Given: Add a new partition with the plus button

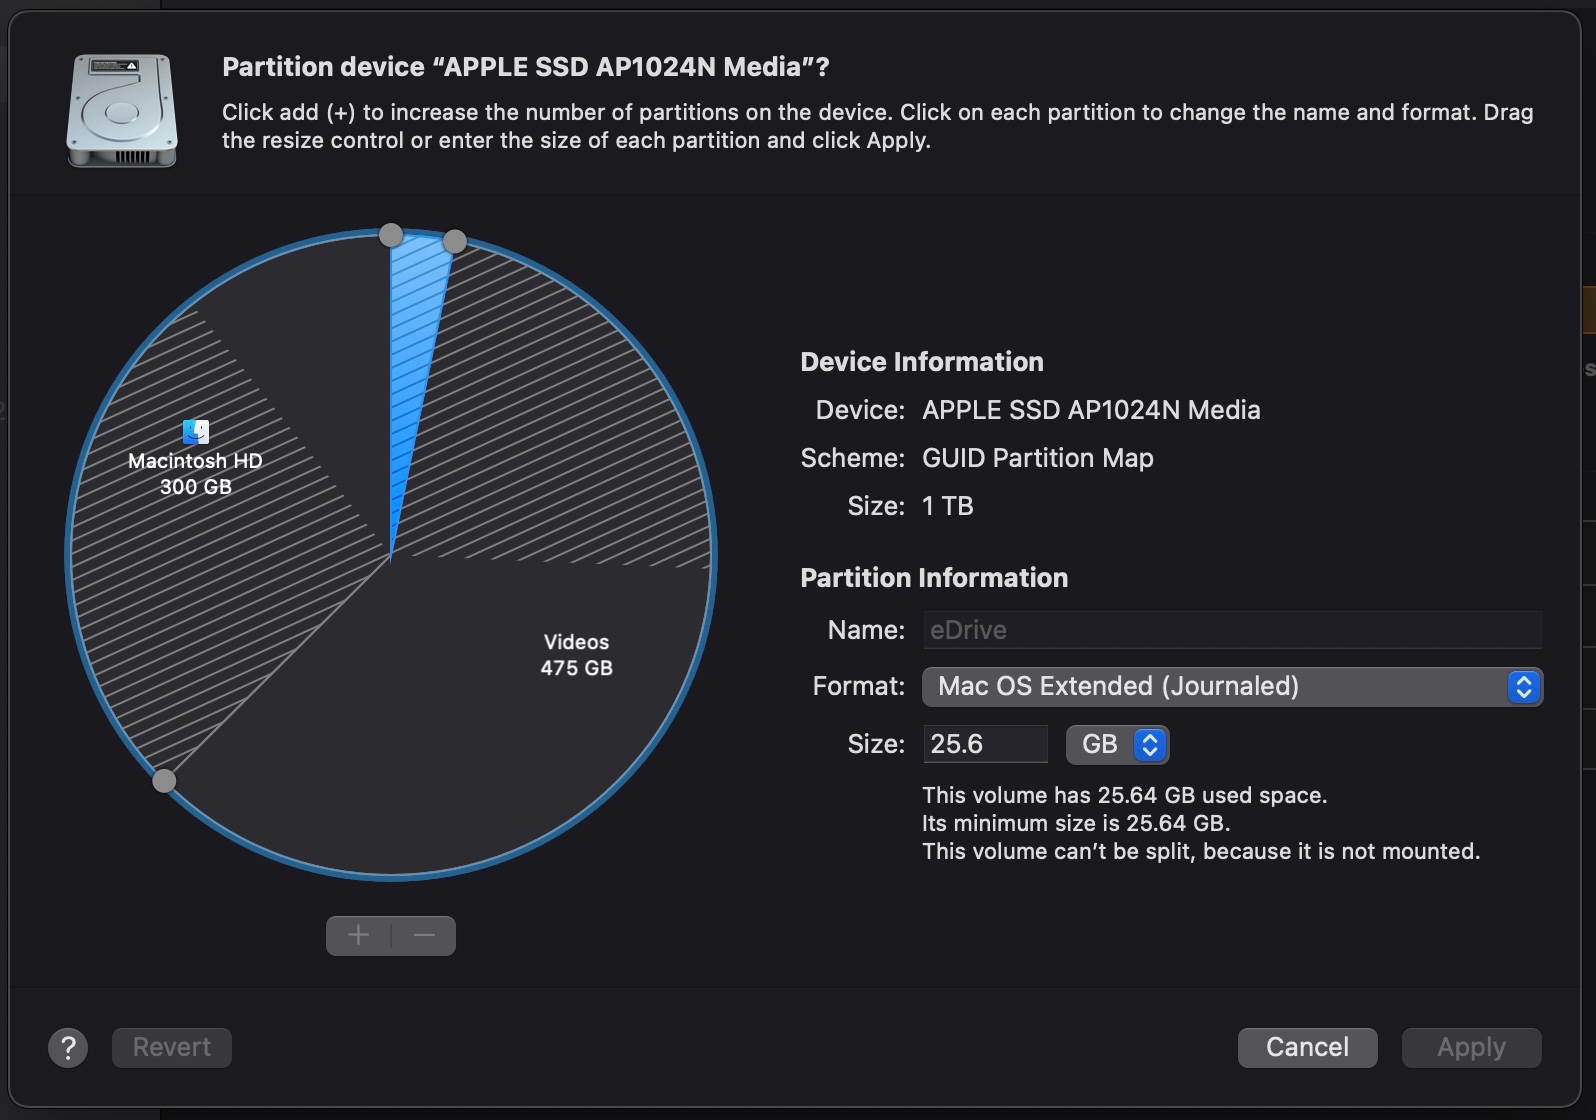Looking at the screenshot, I should 358,936.
